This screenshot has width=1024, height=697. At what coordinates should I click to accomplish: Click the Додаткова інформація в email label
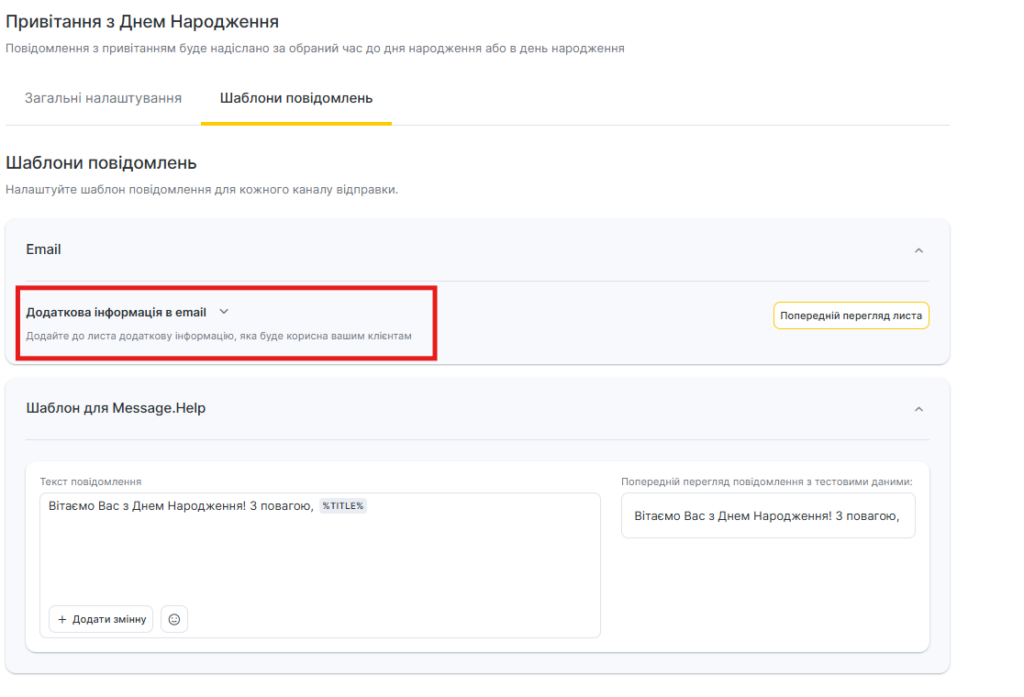pos(116,312)
